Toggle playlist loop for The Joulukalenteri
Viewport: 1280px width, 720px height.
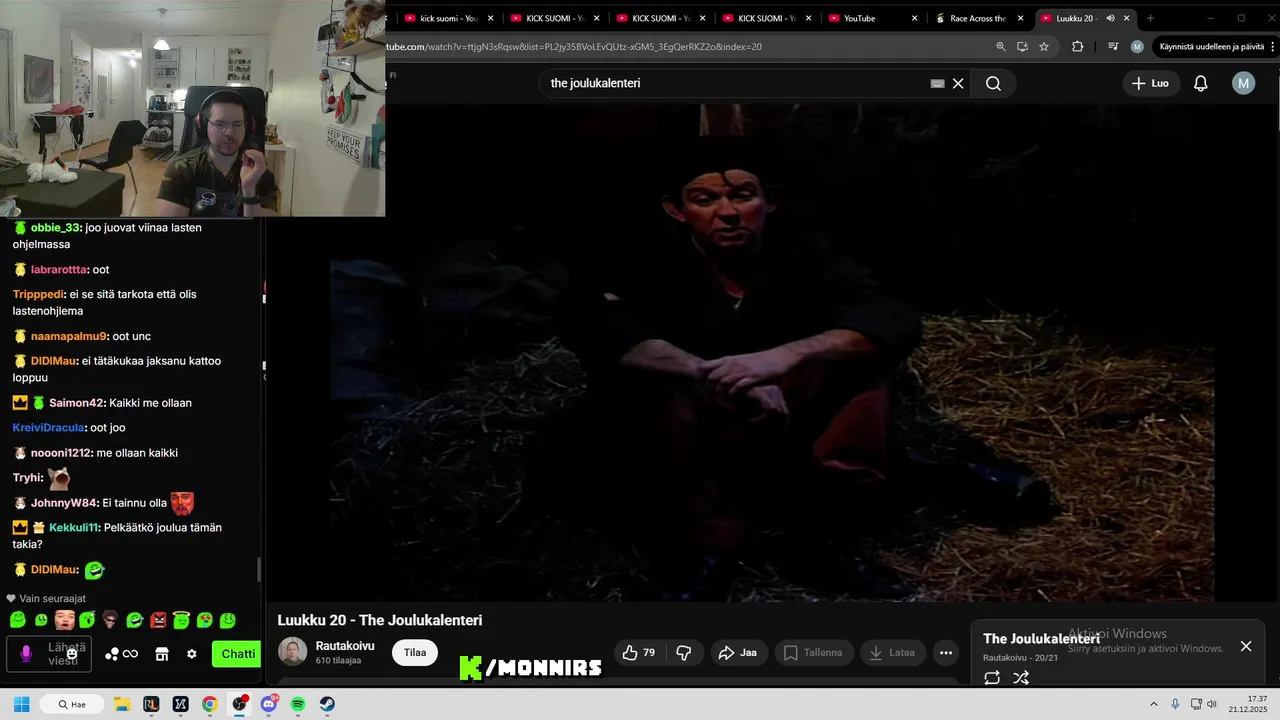(x=992, y=677)
